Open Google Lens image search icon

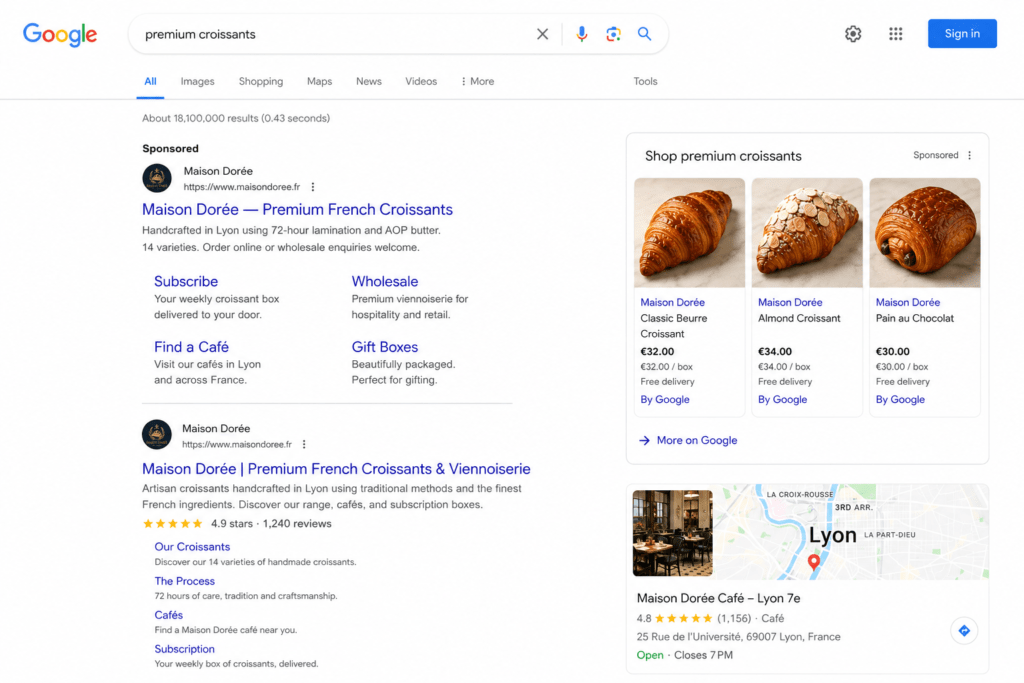click(x=613, y=34)
